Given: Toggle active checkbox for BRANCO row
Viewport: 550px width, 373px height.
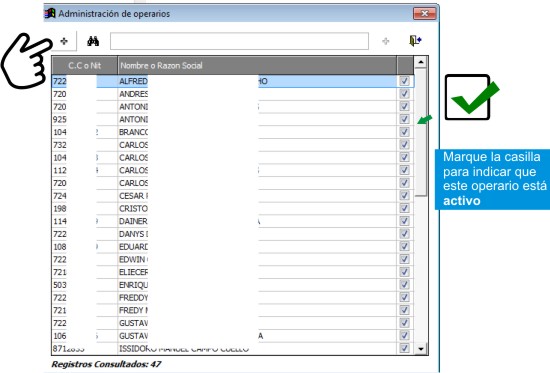Looking at the screenshot, I should [404, 132].
